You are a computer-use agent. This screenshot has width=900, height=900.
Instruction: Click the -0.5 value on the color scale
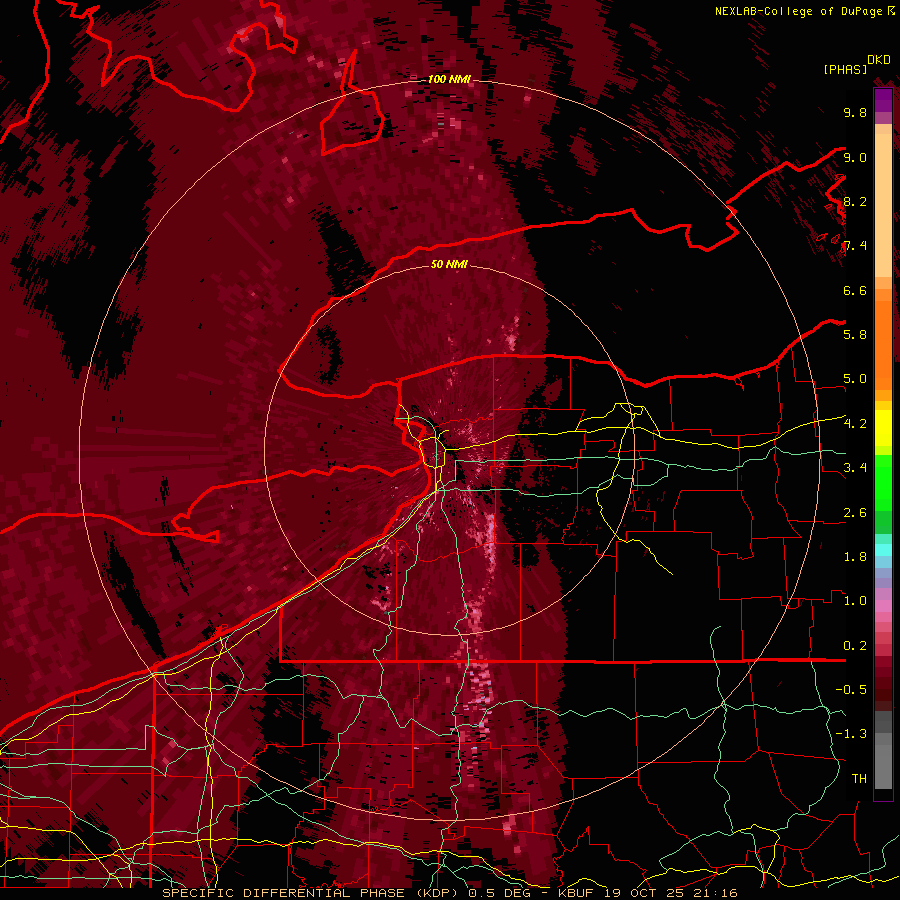coord(851,690)
